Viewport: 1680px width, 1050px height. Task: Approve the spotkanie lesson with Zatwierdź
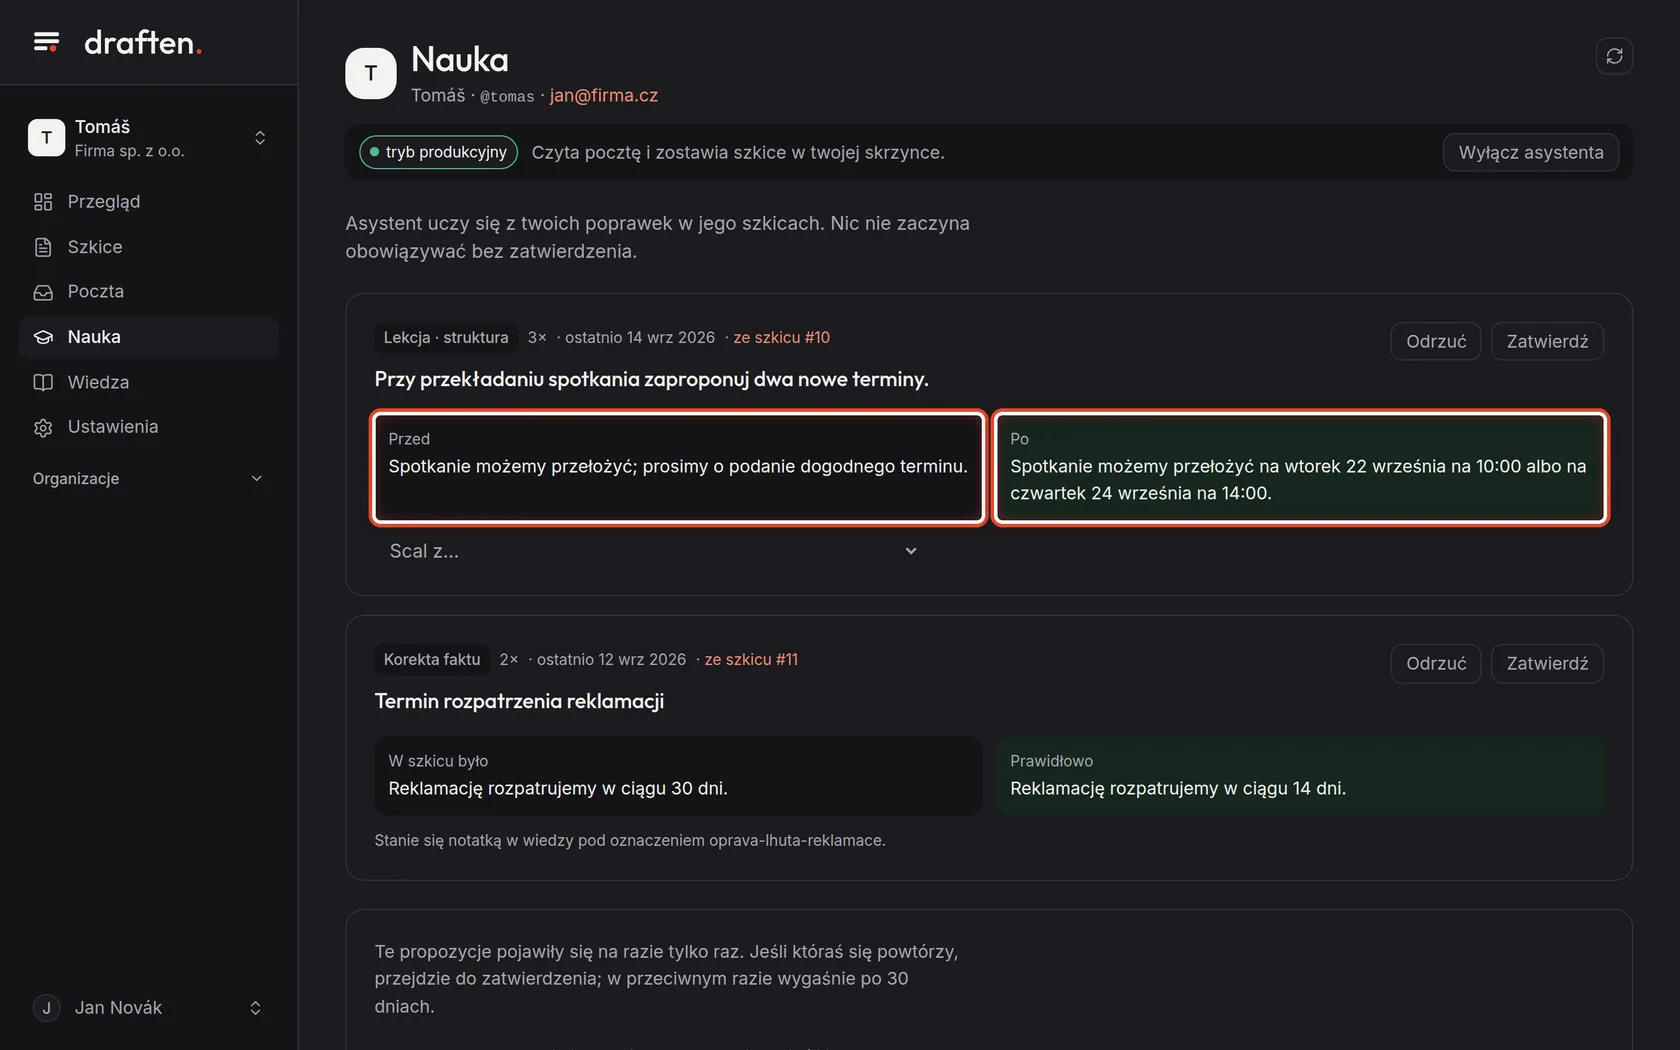pos(1547,341)
